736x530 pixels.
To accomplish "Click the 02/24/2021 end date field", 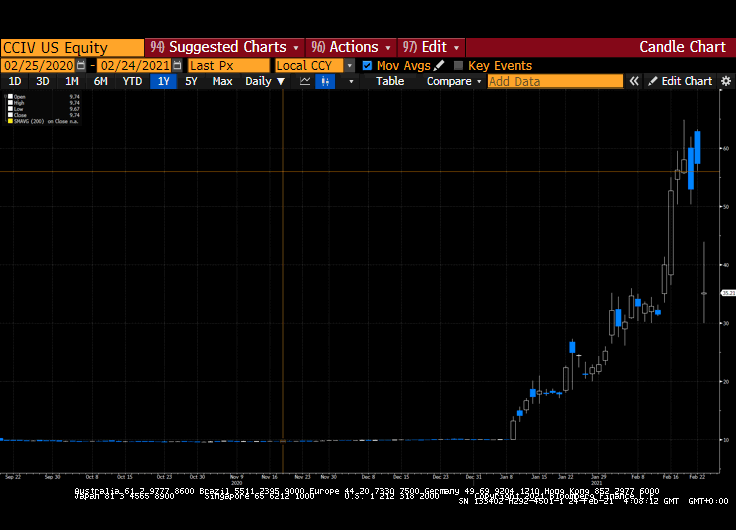I will [135, 65].
